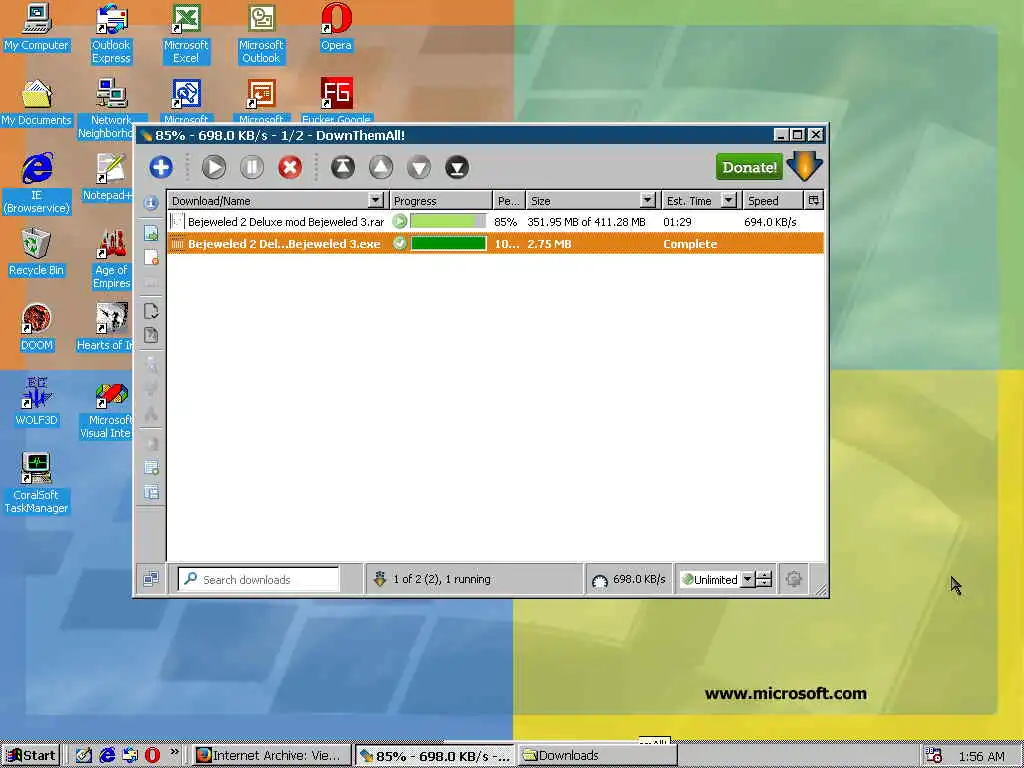Sort by the Speed column header
The image size is (1024, 768).
[773, 200]
